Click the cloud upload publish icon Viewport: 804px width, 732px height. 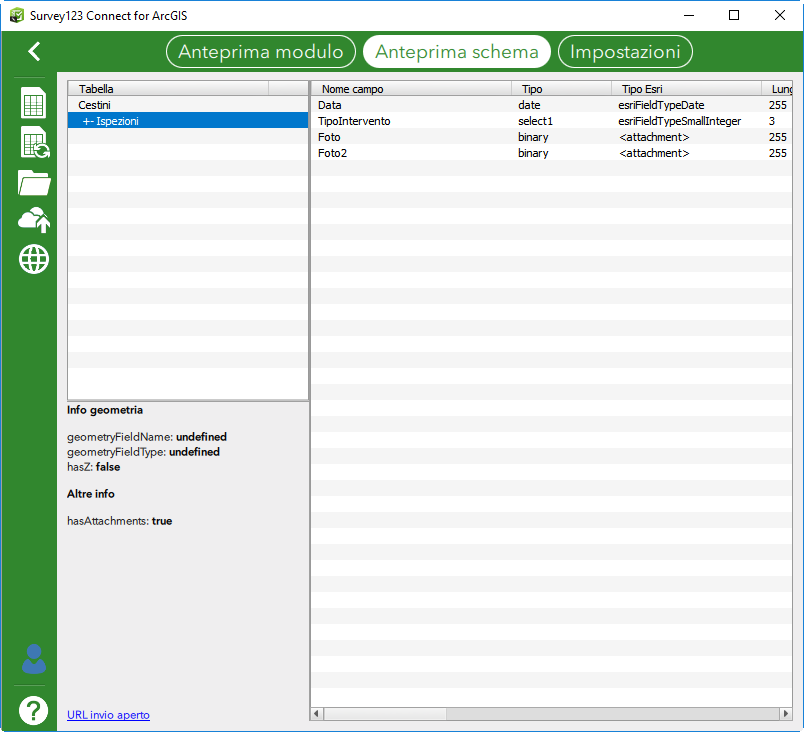(x=34, y=220)
